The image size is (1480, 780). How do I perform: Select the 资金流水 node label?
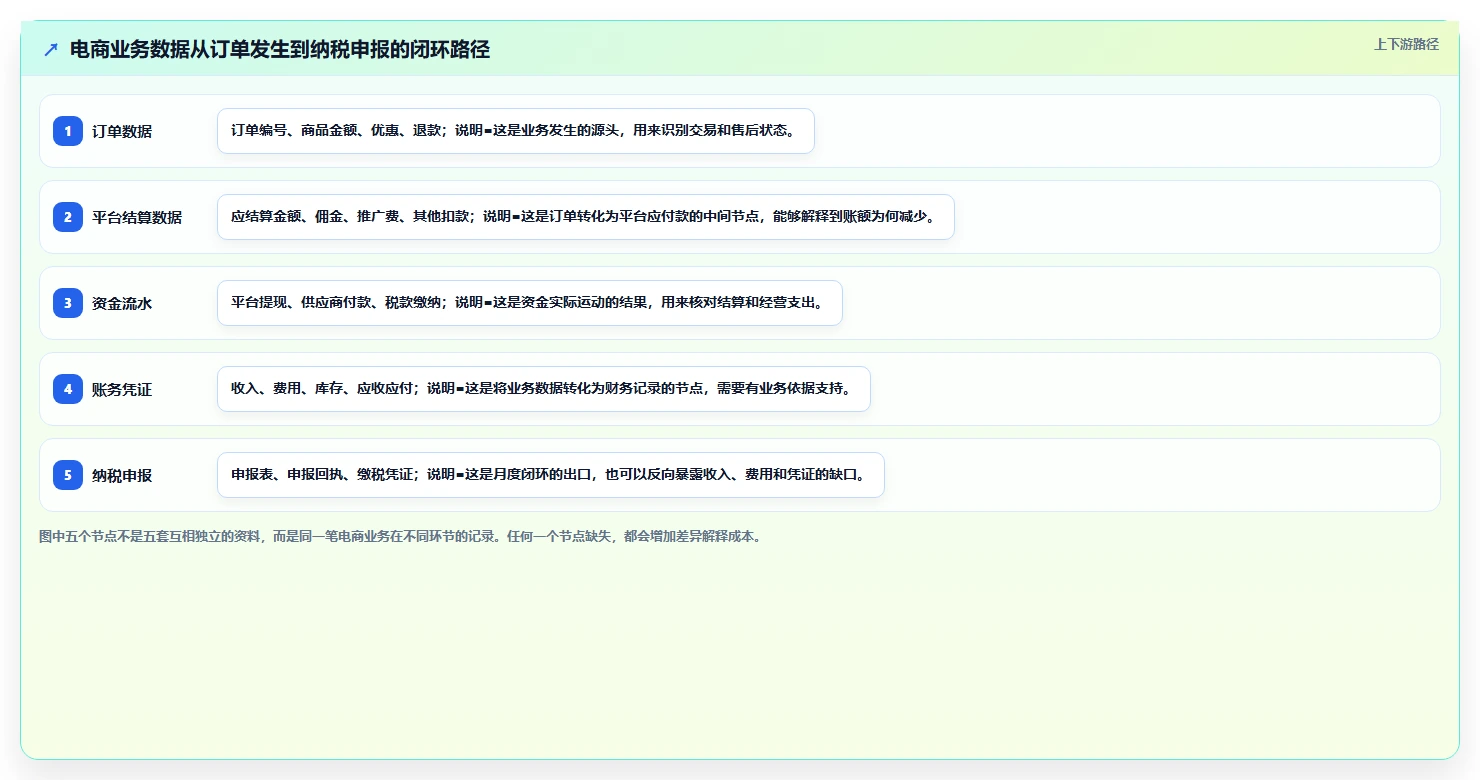[122, 303]
